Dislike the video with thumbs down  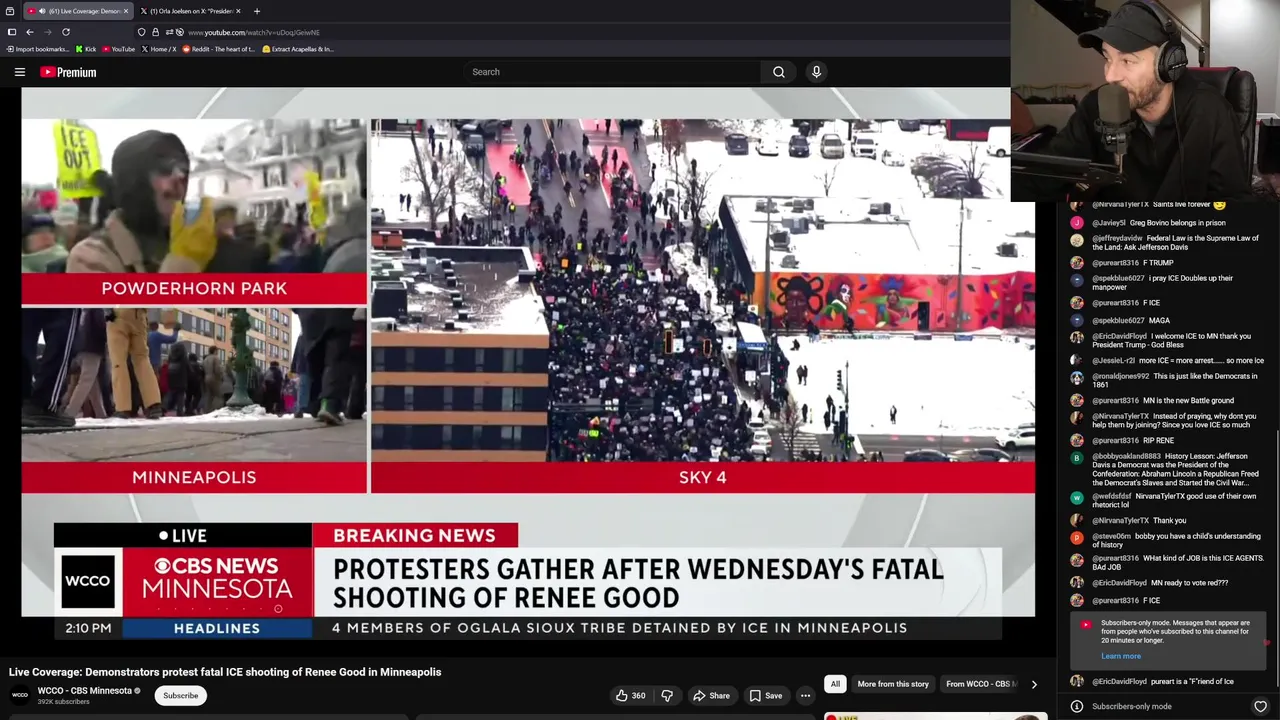pyautogui.click(x=667, y=696)
